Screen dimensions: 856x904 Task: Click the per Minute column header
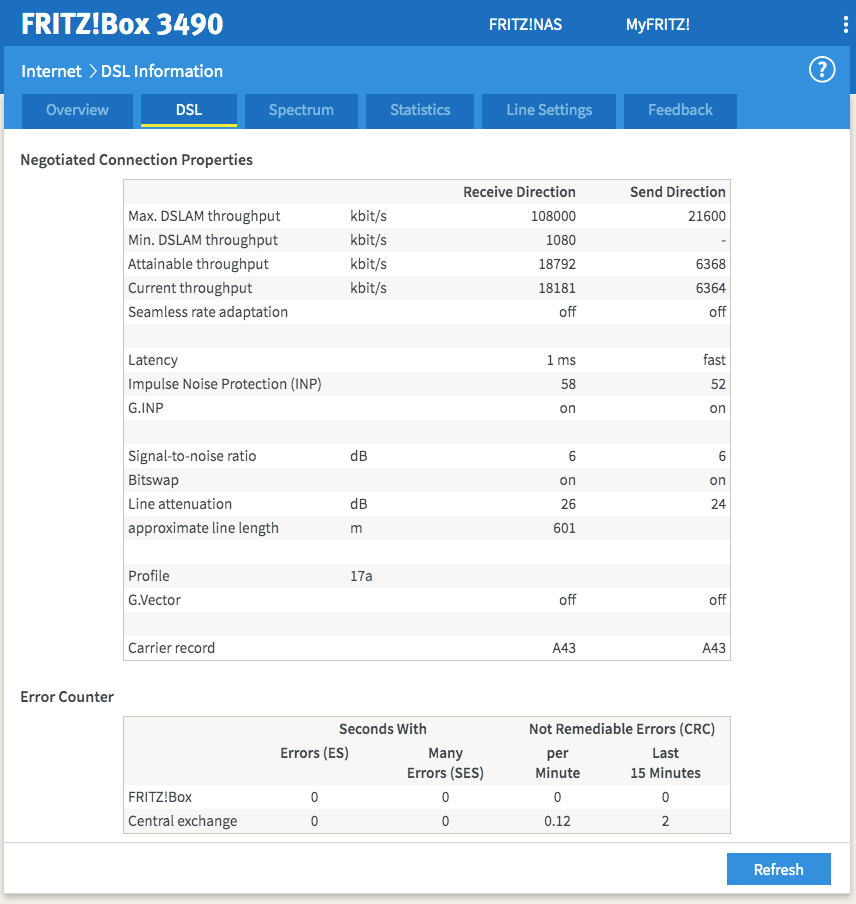[557, 763]
